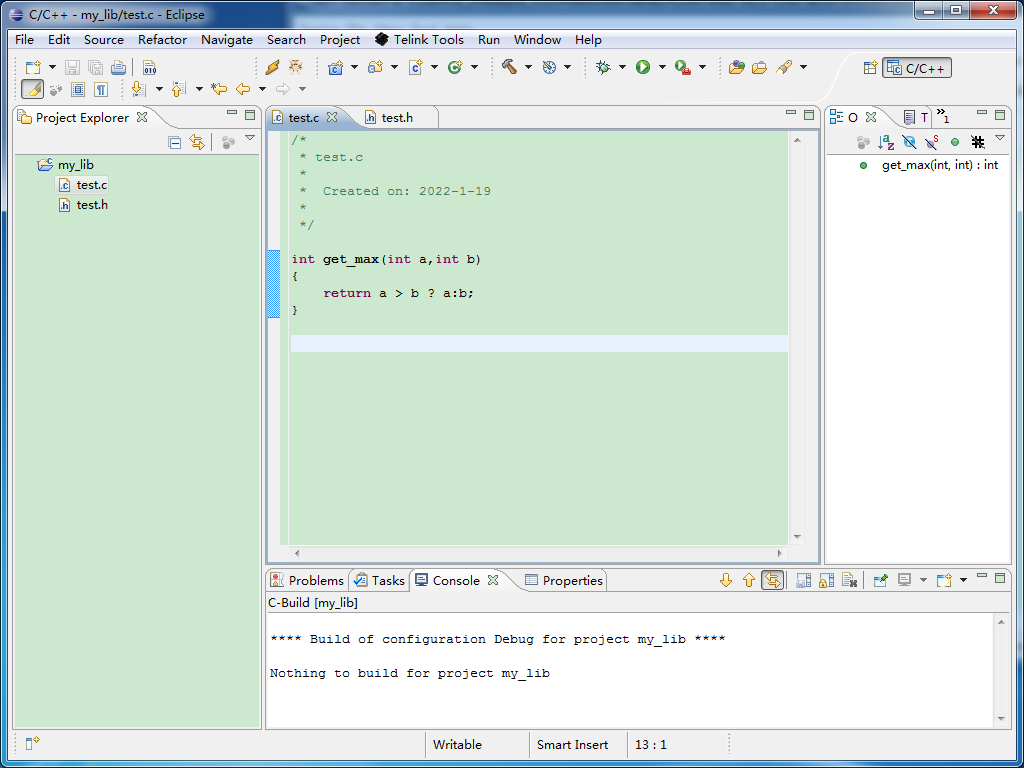Switch to the test.h editor tab
This screenshot has height=768, width=1024.
click(397, 118)
